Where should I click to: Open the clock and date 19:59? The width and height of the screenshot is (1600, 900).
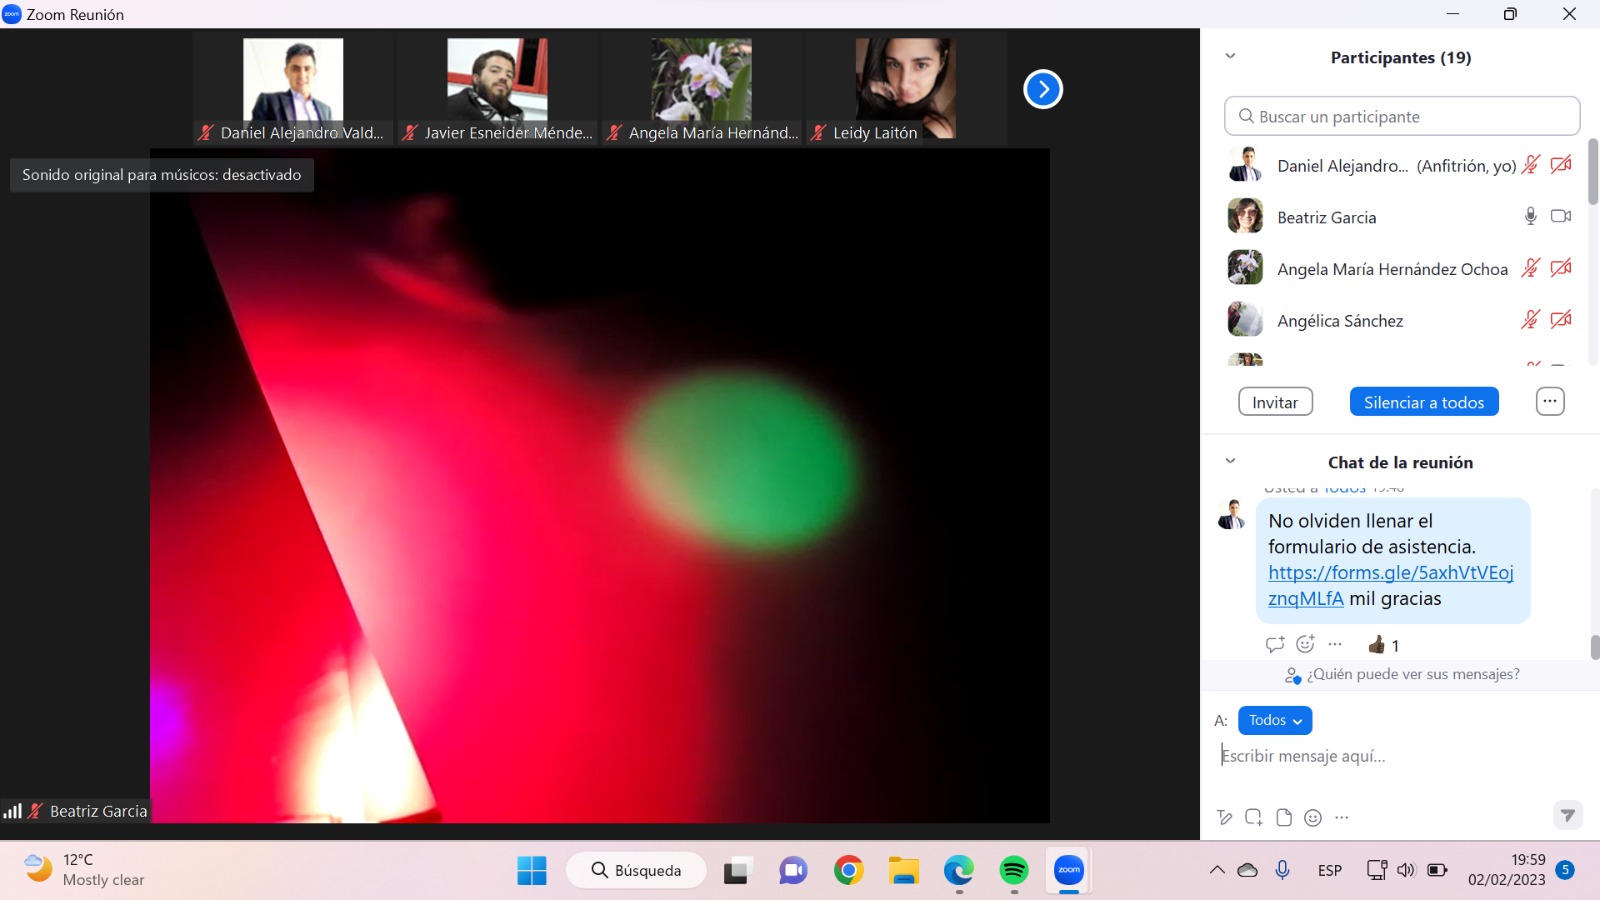[1507, 870]
